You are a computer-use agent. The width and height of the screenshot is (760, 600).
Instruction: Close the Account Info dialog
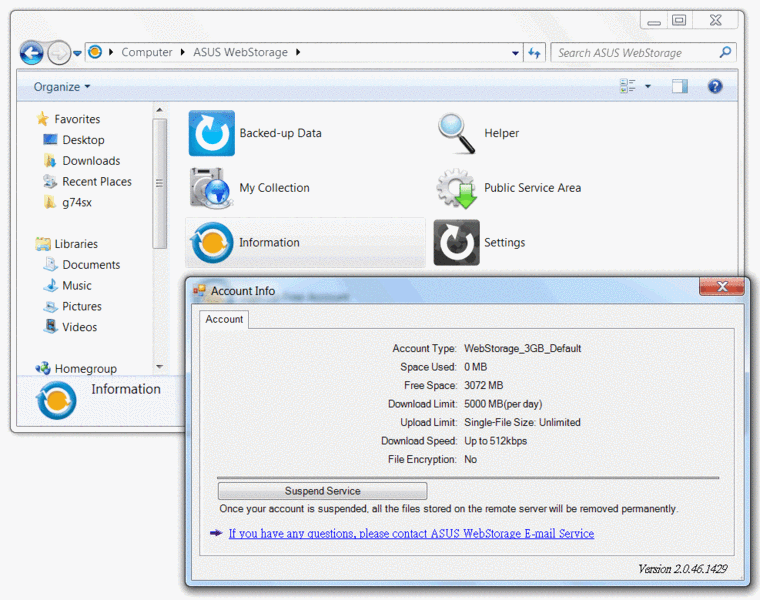point(722,286)
